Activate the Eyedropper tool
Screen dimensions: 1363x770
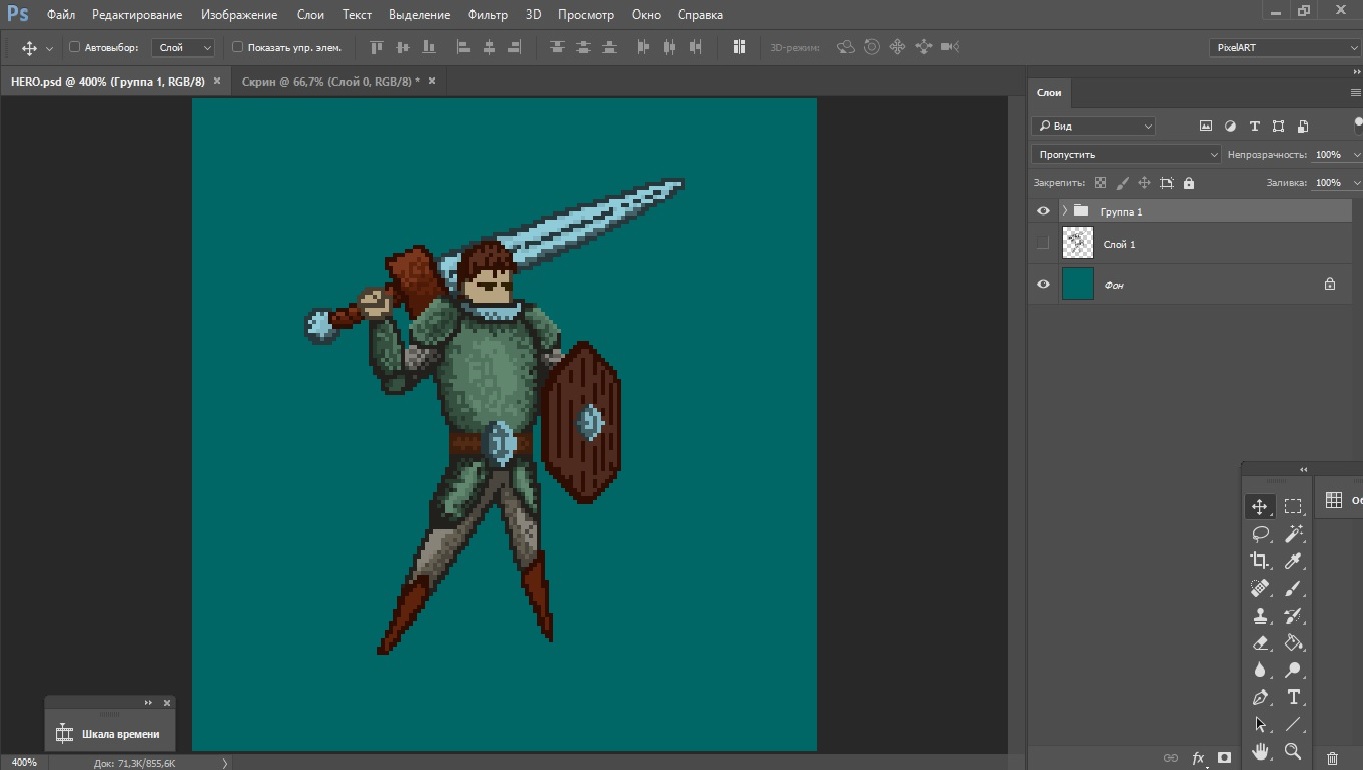[x=1293, y=561]
